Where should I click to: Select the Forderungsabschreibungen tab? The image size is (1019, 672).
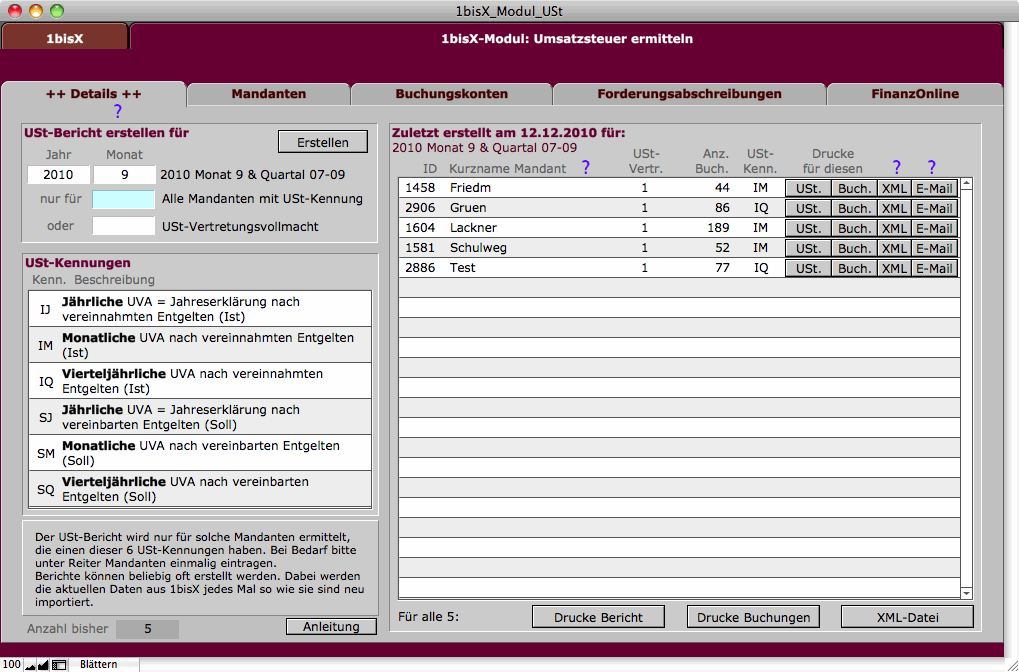click(x=689, y=94)
